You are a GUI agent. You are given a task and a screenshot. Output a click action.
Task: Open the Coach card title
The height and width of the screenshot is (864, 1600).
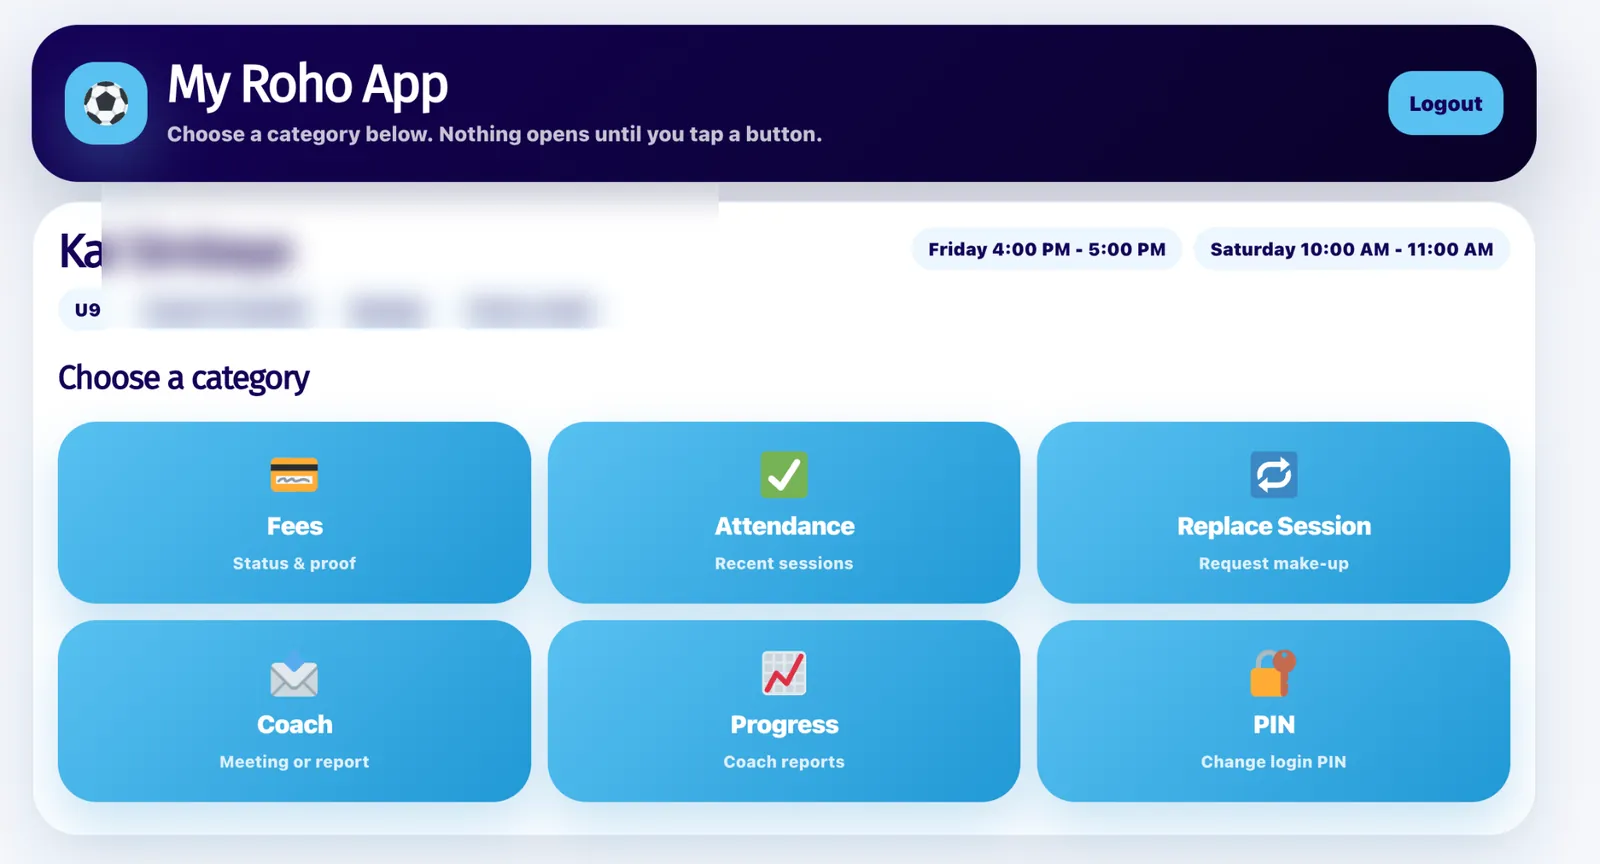(294, 724)
